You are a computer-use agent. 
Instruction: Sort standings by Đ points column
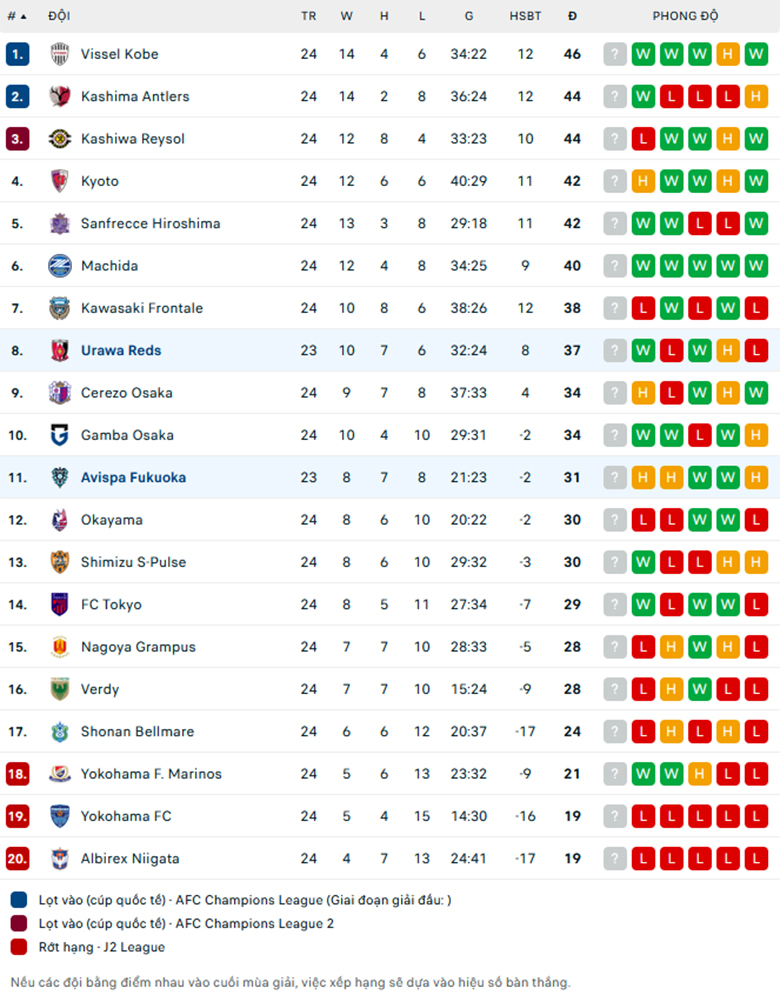pos(572,16)
